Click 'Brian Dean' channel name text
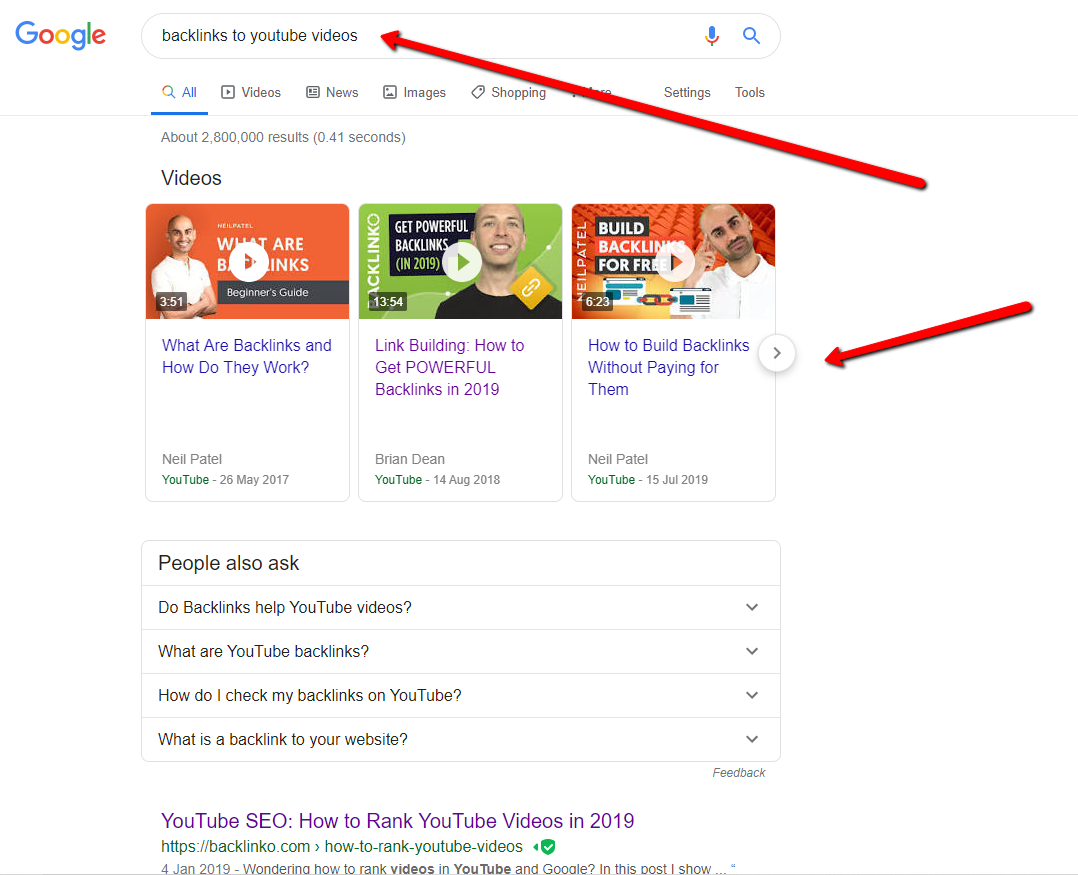The image size is (1078, 875). [410, 459]
